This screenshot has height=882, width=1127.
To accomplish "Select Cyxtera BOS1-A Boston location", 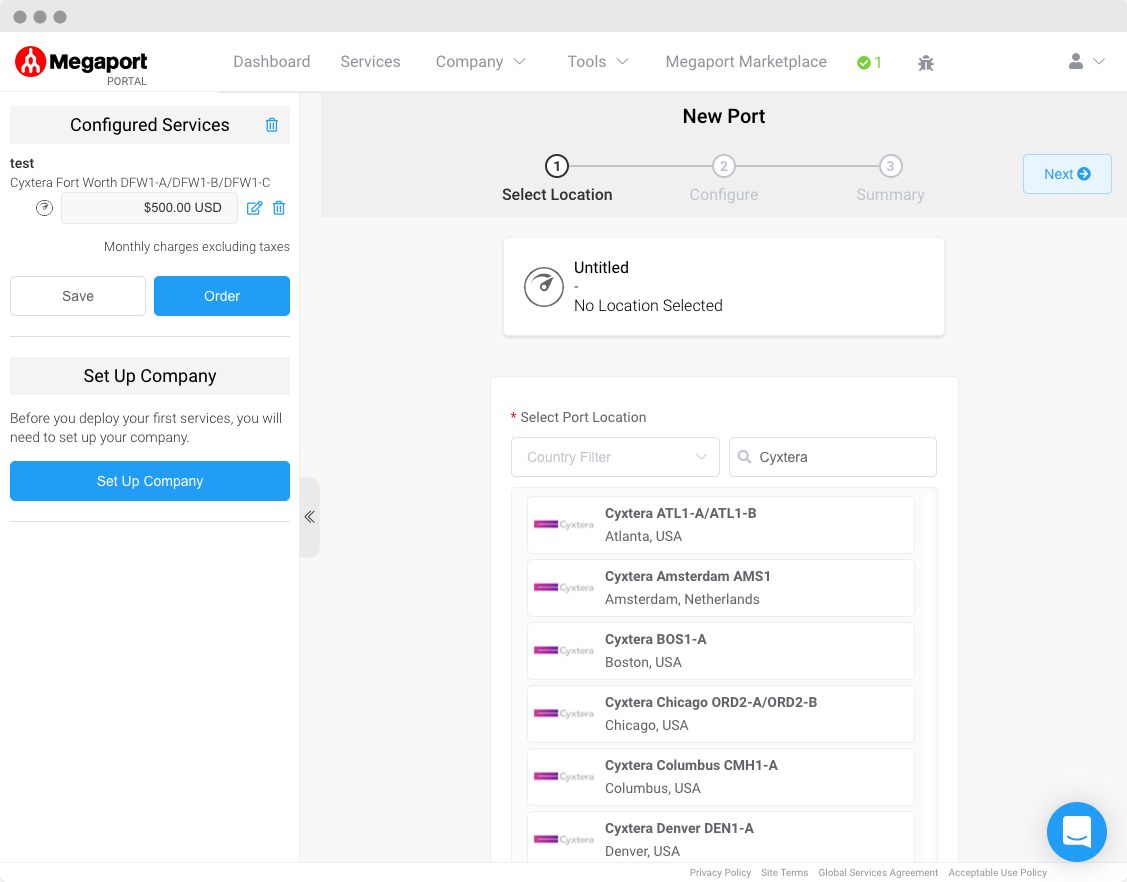I will (720, 651).
